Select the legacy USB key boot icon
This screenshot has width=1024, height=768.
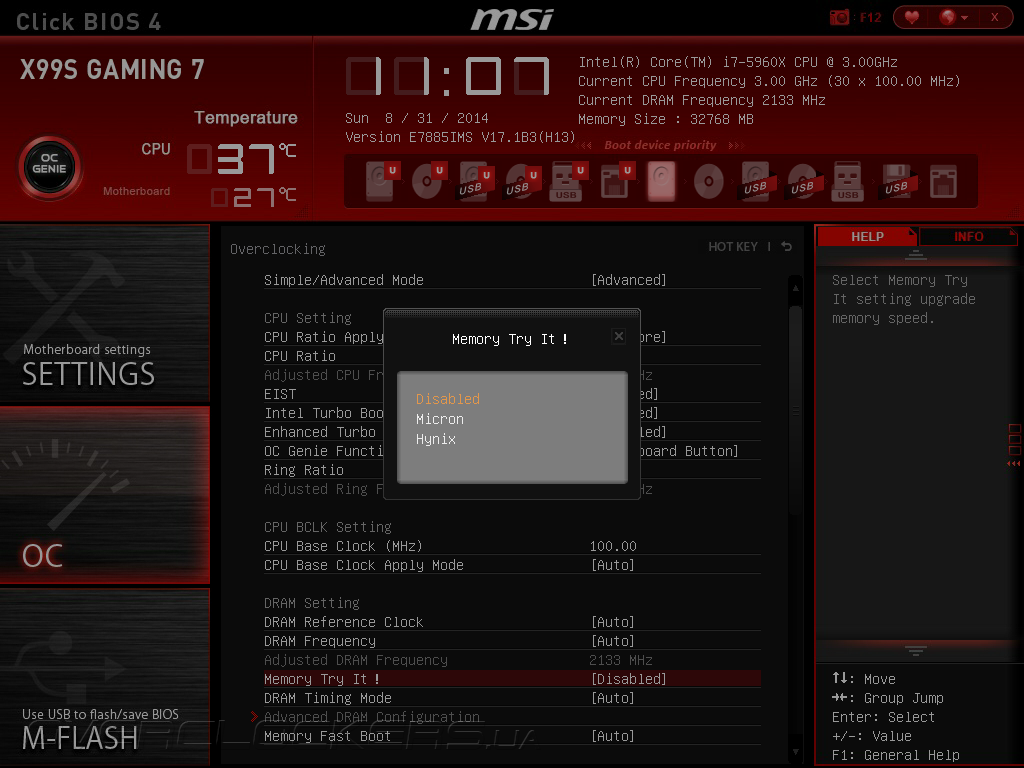point(848,181)
